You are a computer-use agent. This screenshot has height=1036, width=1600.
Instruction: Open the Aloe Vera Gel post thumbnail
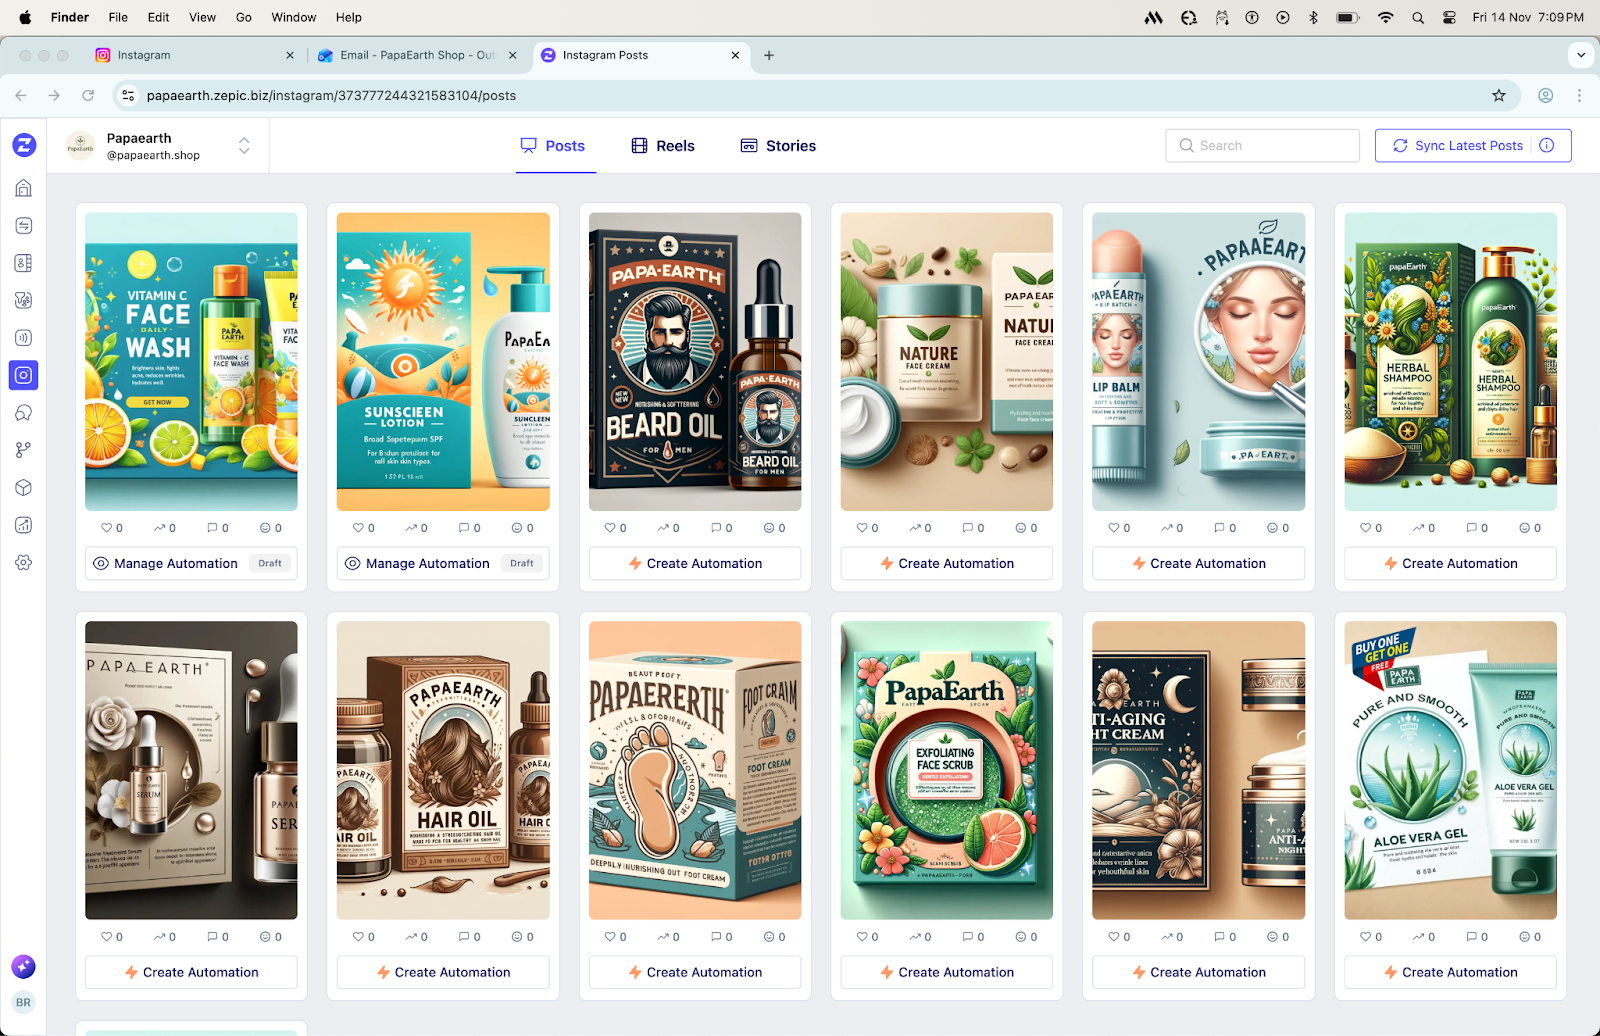(1450, 770)
